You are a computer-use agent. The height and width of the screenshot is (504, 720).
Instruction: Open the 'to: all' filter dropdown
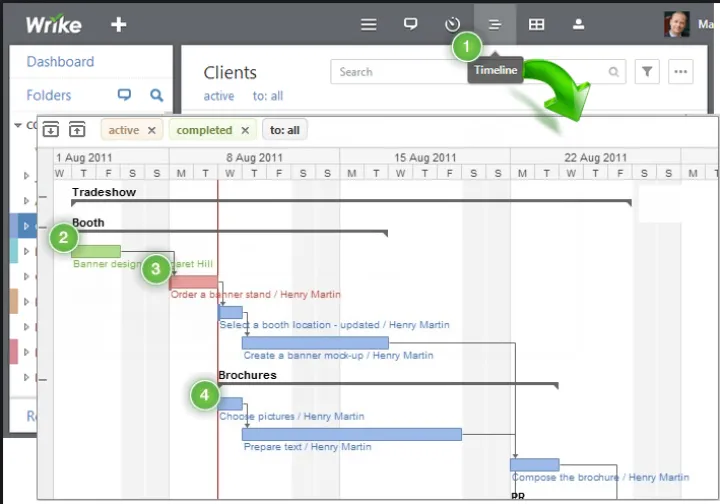(285, 130)
